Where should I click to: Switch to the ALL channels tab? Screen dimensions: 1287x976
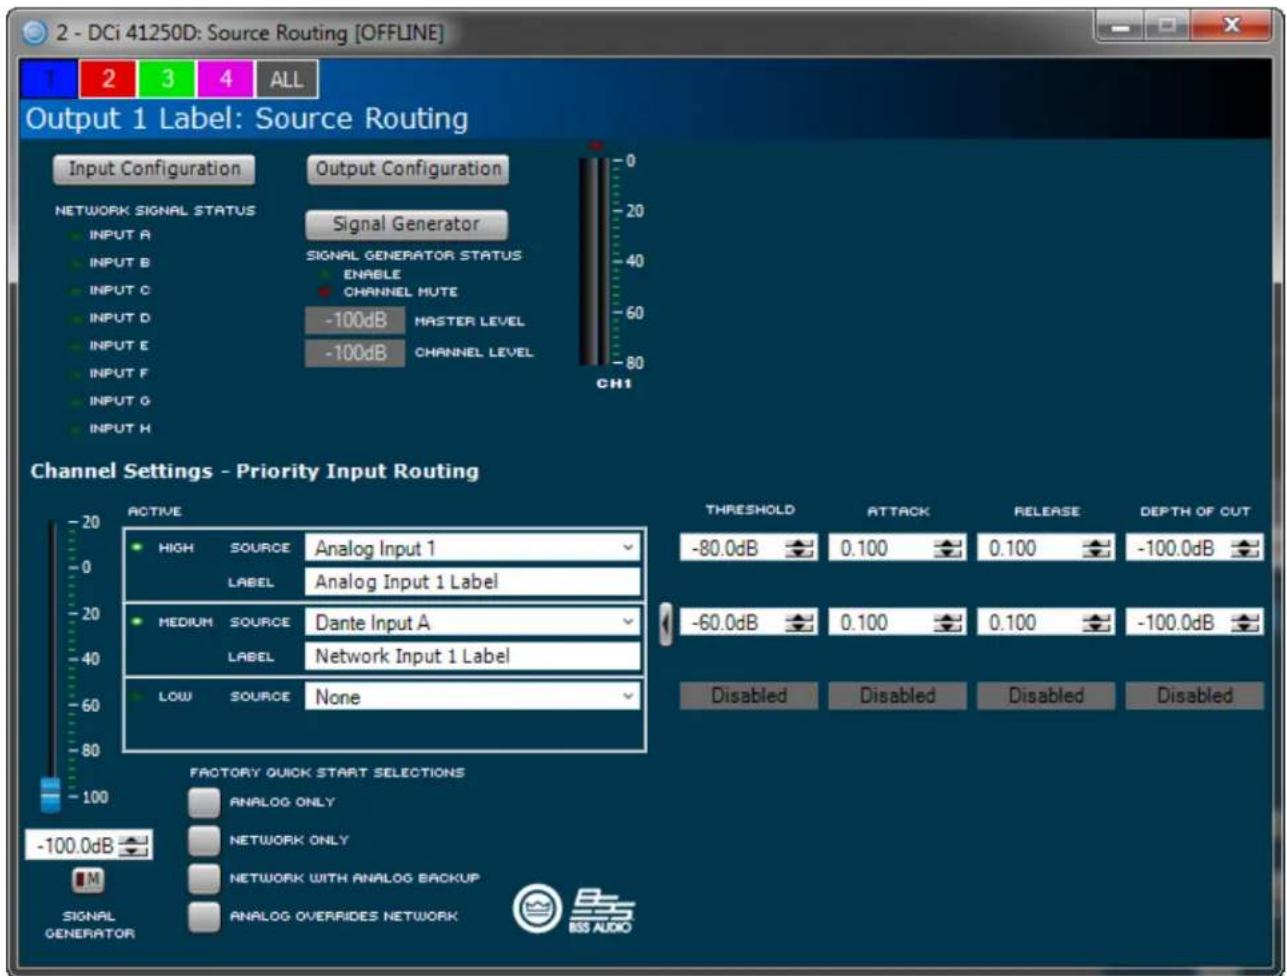287,80
